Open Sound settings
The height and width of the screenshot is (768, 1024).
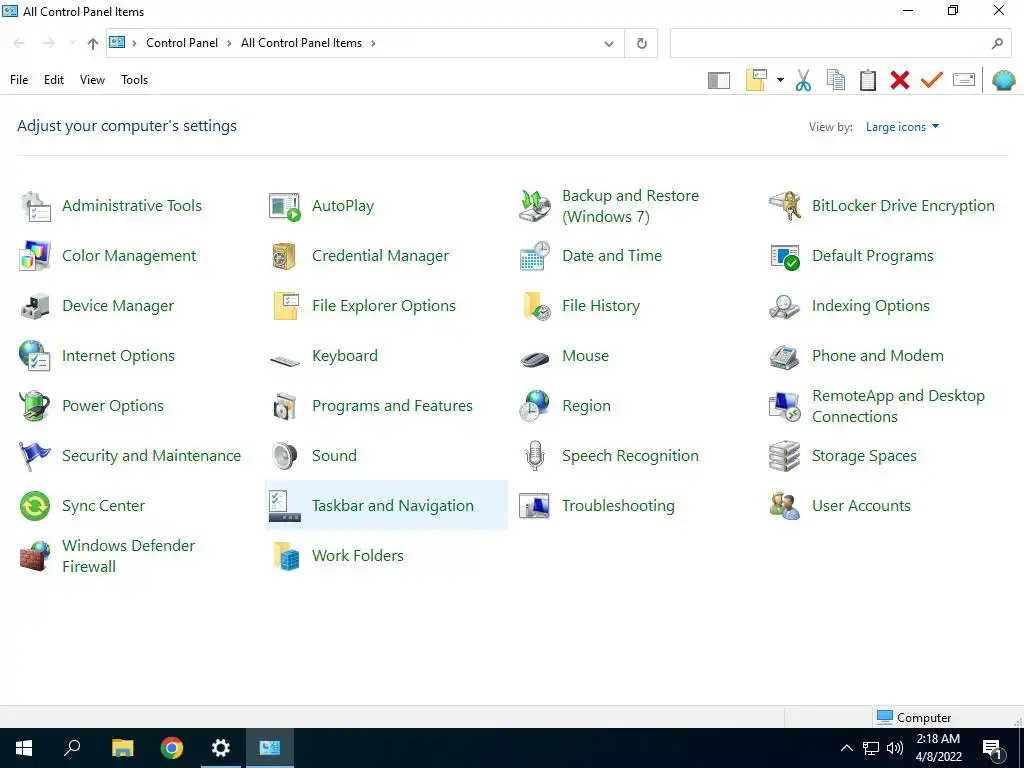pos(313,456)
